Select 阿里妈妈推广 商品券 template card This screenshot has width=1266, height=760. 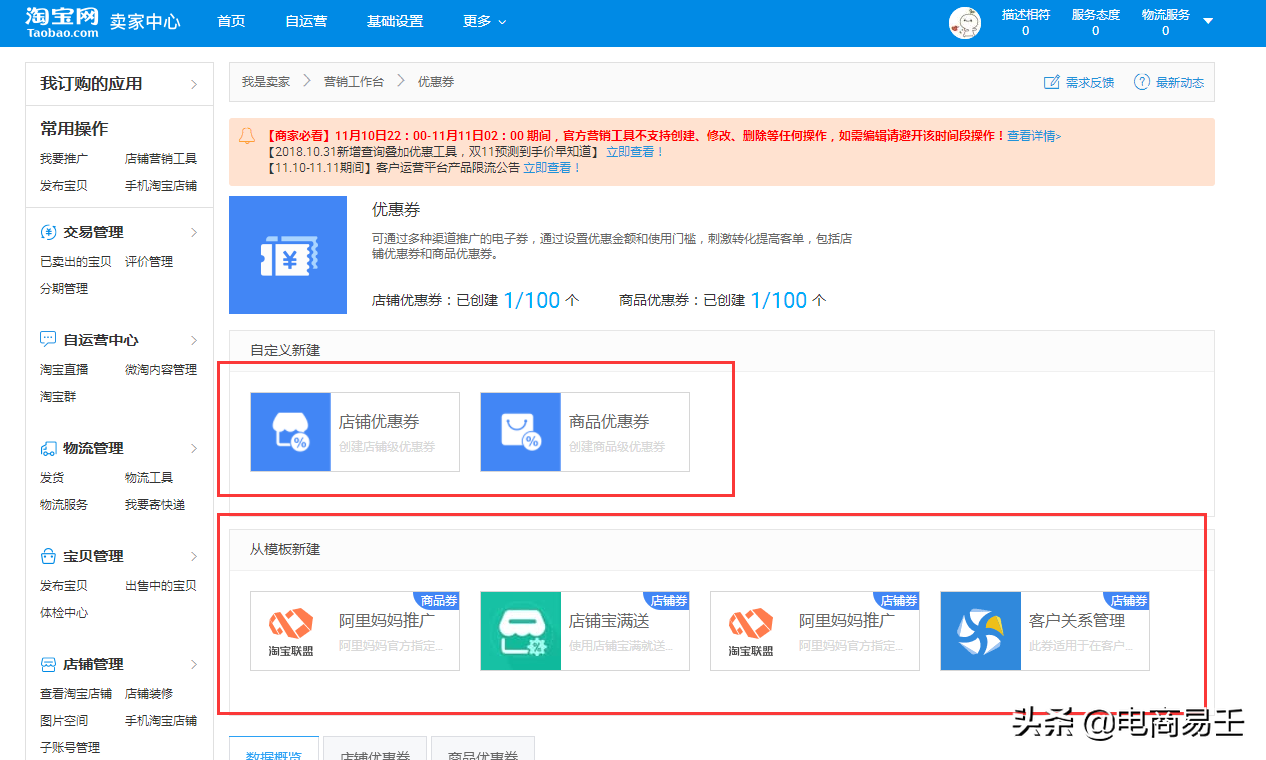355,631
